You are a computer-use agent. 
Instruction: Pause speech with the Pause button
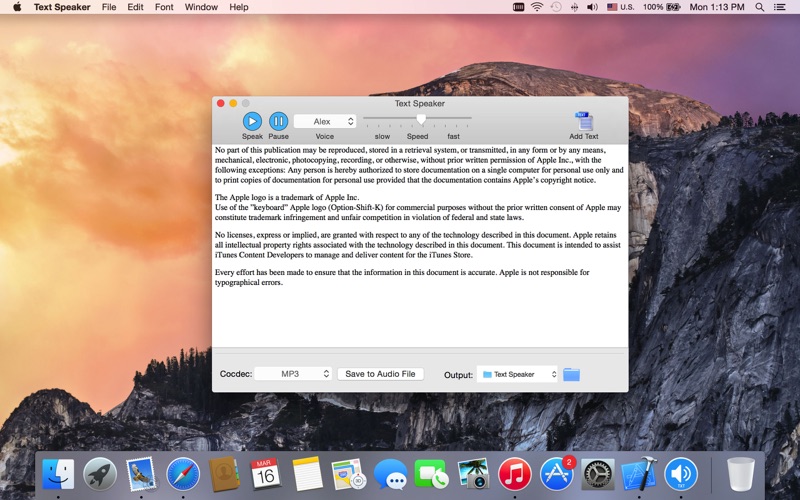278,121
